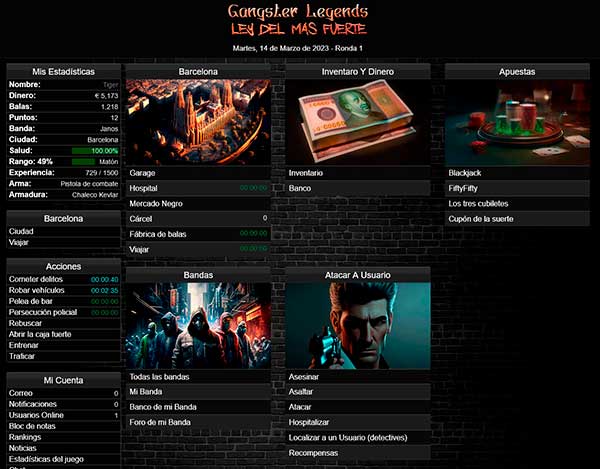Click the Janos gang name
This screenshot has width=600, height=469.
[109, 129]
